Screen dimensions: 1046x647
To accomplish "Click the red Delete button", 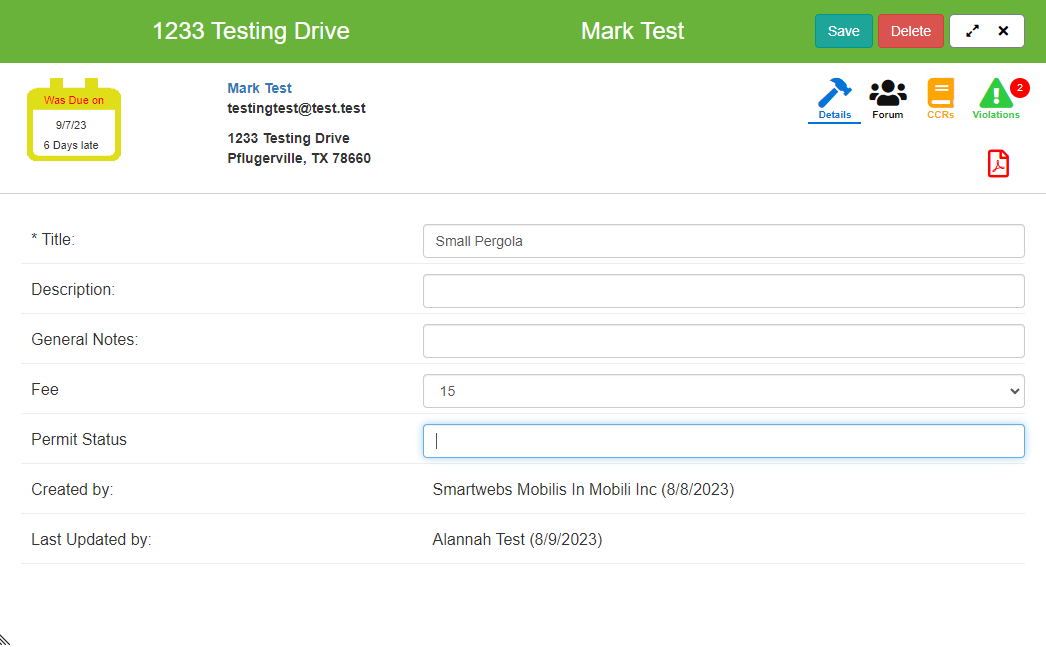I will tap(911, 31).
